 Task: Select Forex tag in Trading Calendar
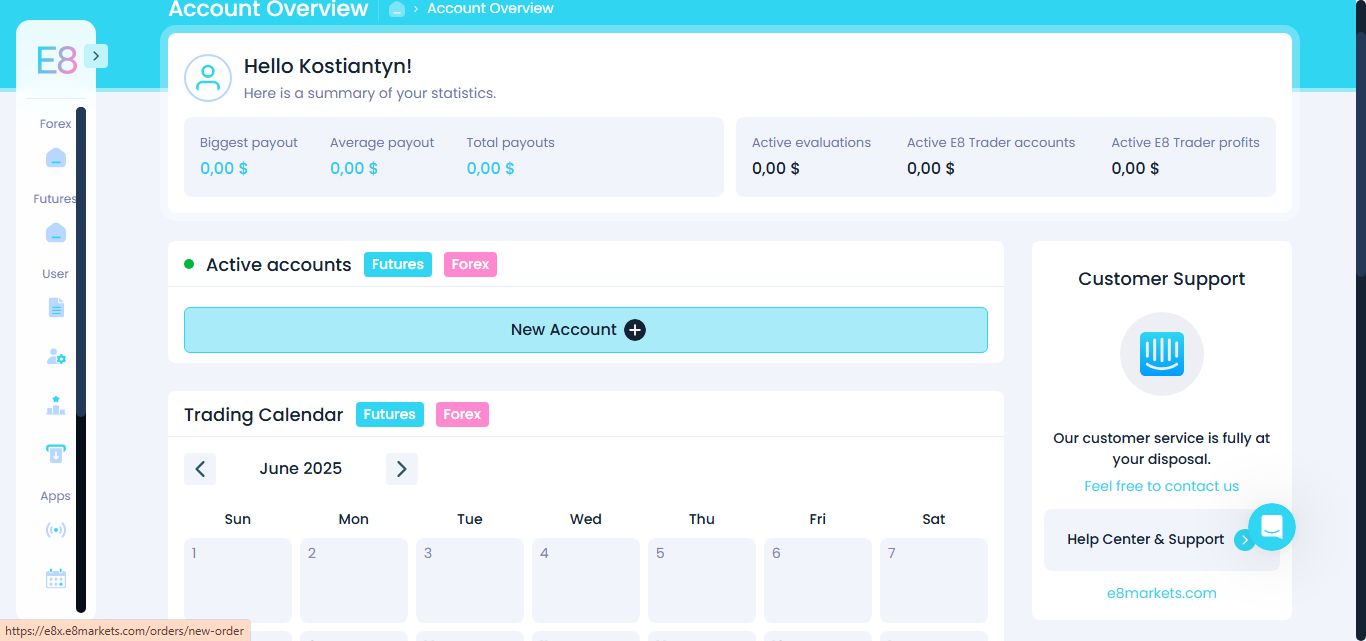[462, 415]
